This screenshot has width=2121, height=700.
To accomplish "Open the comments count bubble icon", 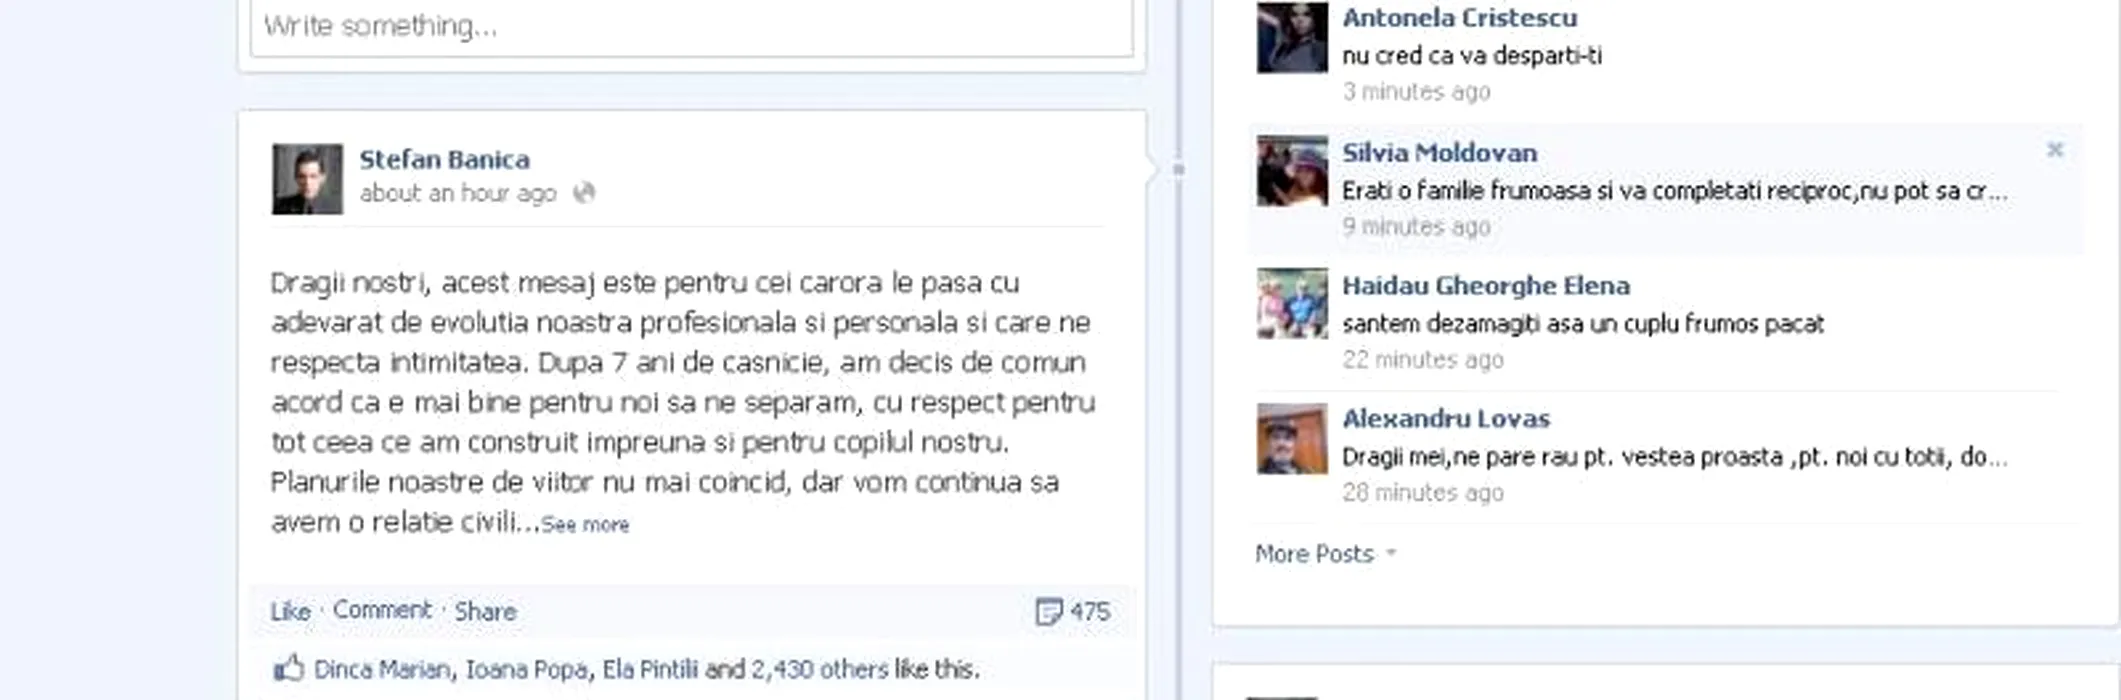I will (1048, 612).
